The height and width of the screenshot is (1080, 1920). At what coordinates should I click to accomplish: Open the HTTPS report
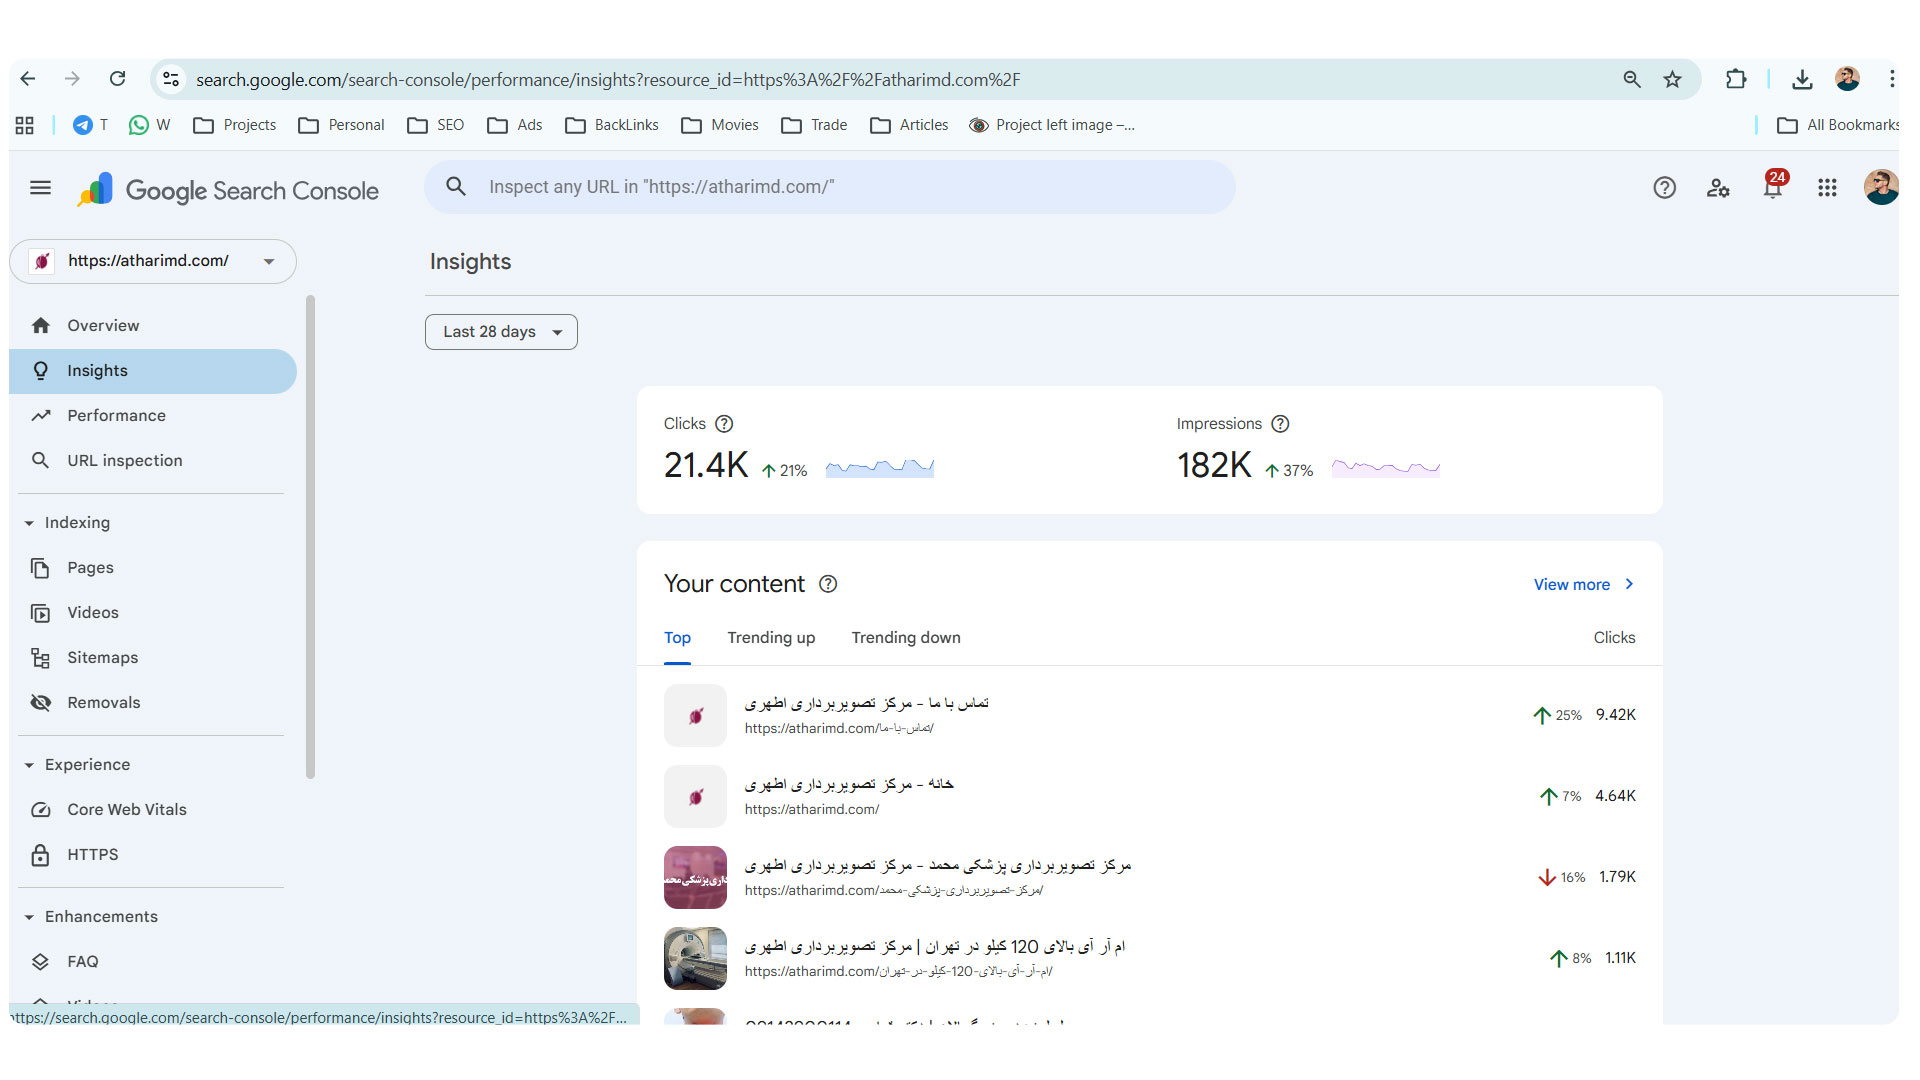pos(153,855)
